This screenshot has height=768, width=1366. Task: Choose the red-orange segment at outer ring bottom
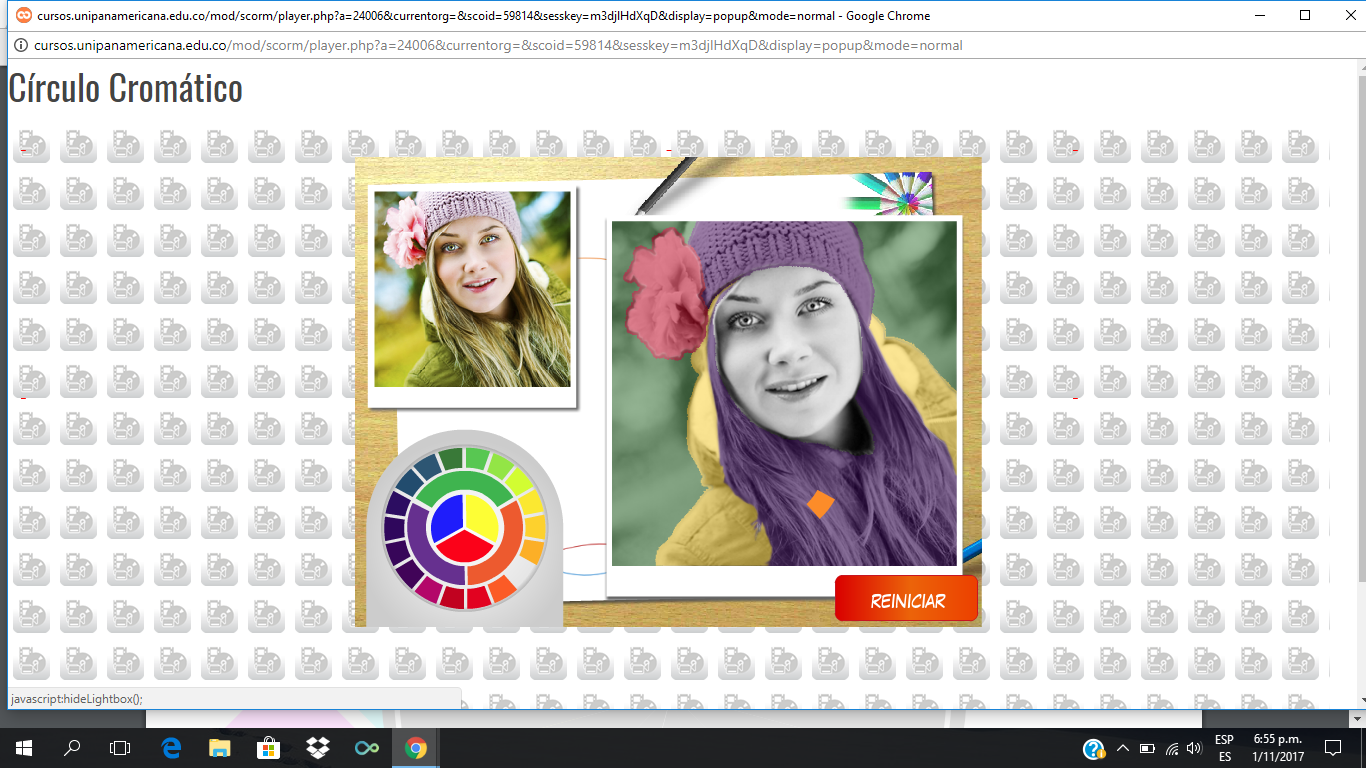tap(501, 589)
